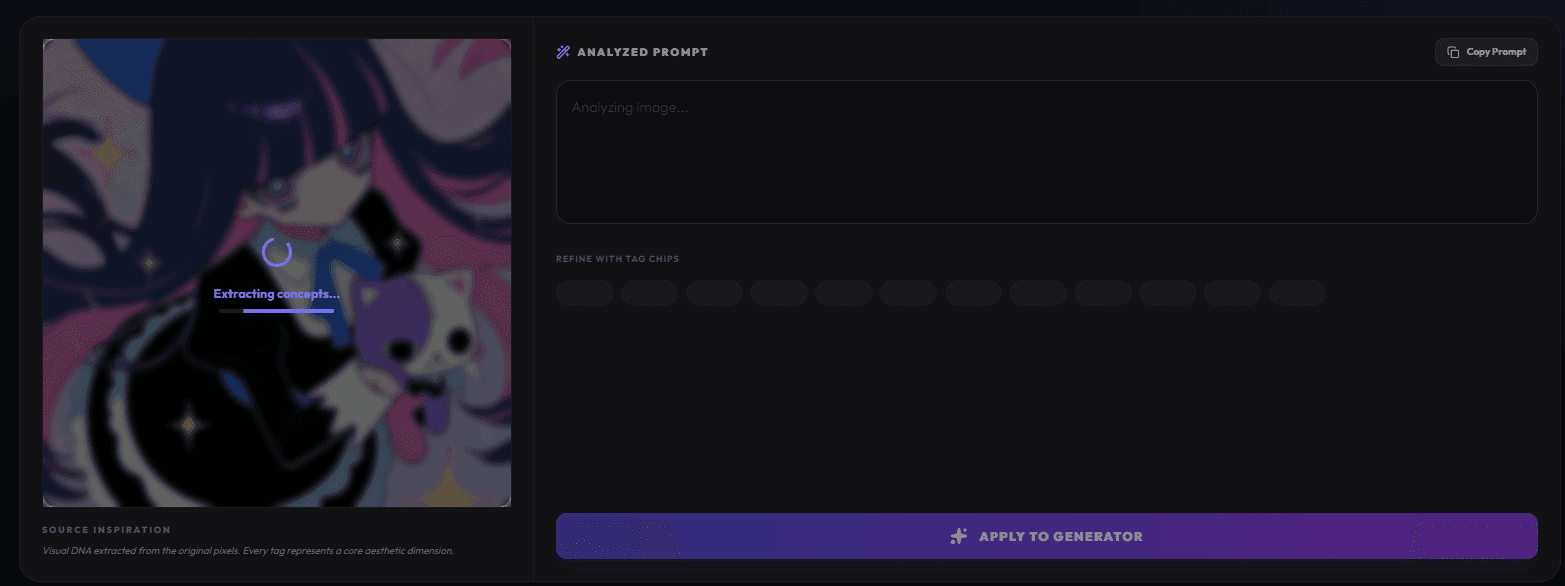The image size is (1565, 586).
Task: Click the sparkle icon on Apply to Generator
Action: coord(958,537)
